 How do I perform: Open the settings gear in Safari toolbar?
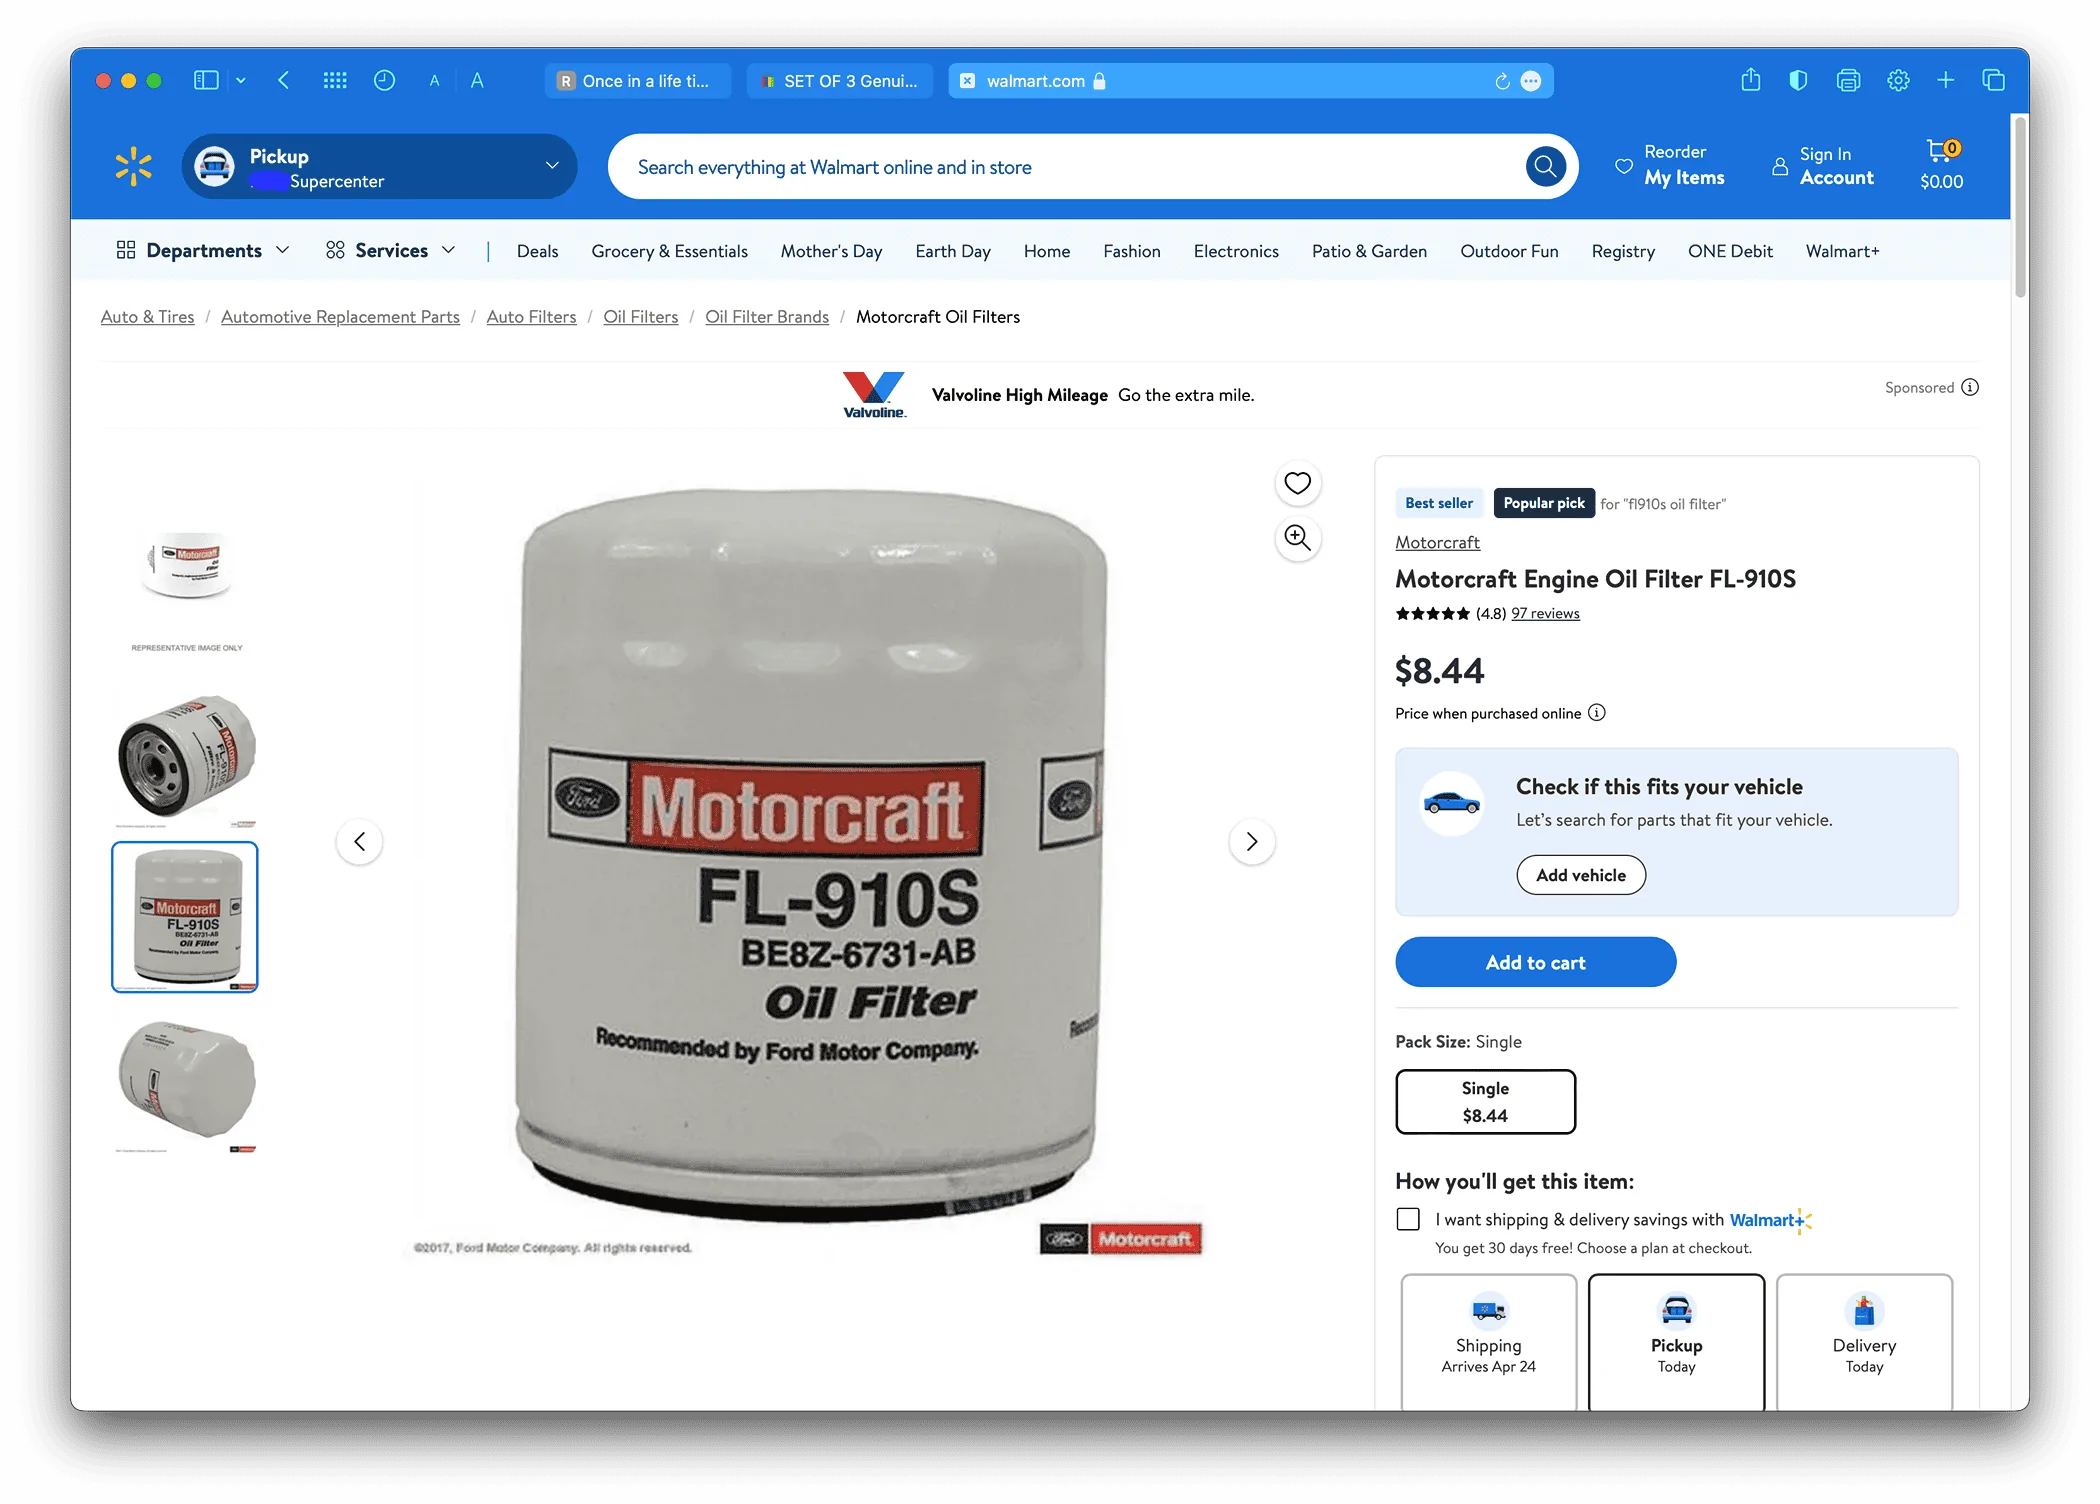pos(1898,80)
